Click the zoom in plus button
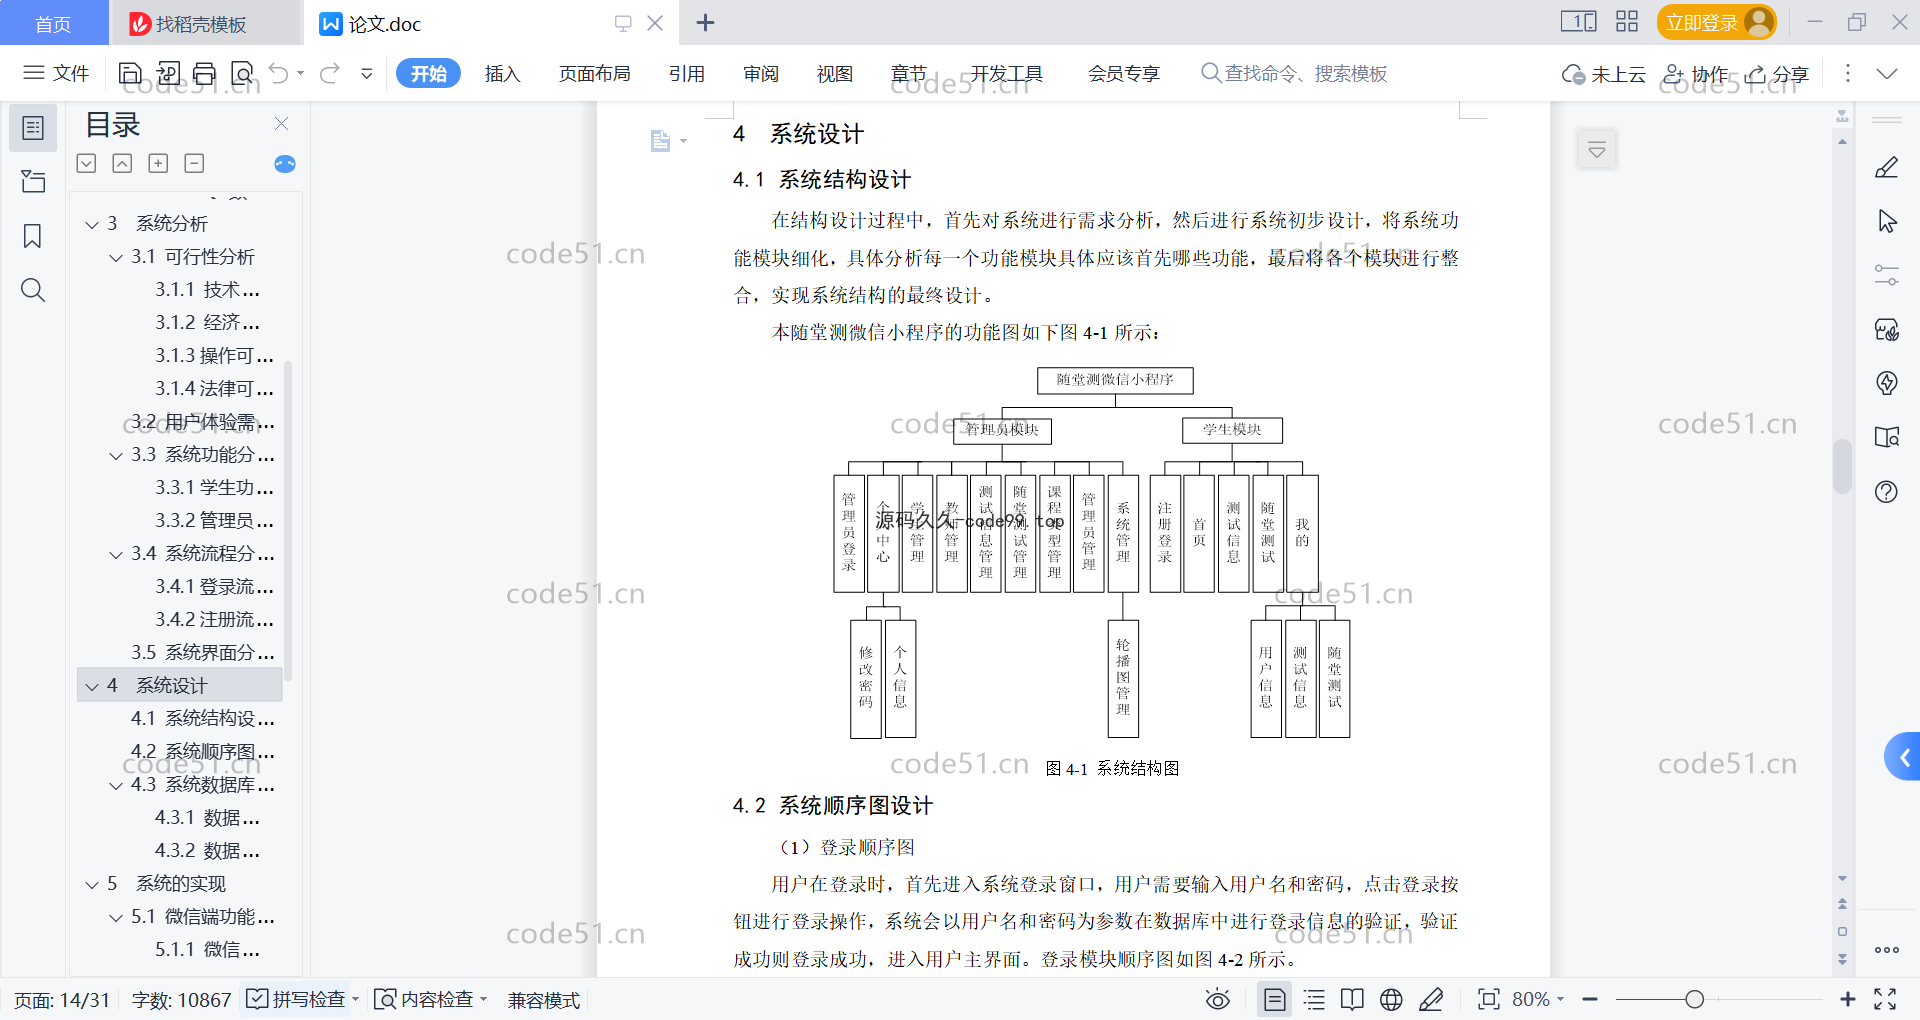The image size is (1920, 1020). [1847, 999]
